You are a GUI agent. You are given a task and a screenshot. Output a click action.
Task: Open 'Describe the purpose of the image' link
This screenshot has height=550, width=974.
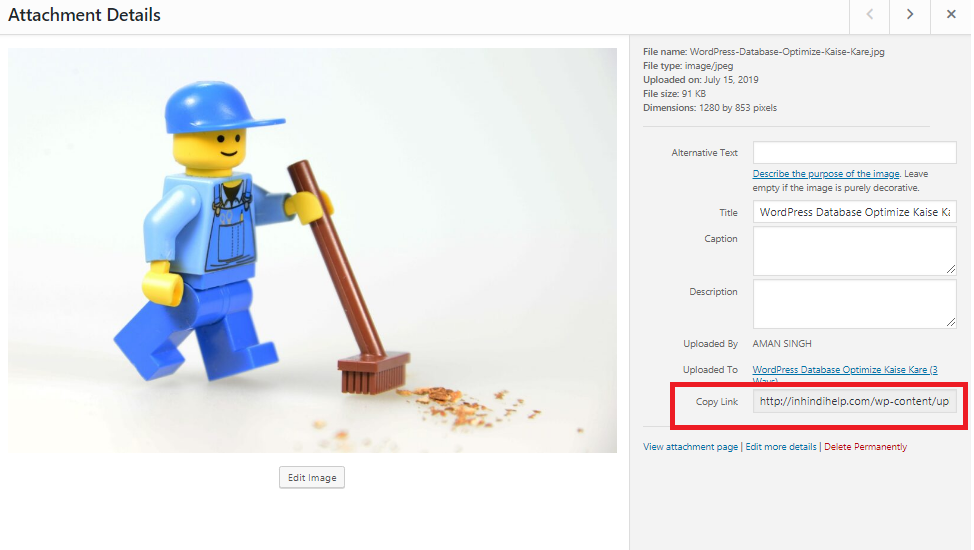[x=825, y=174]
